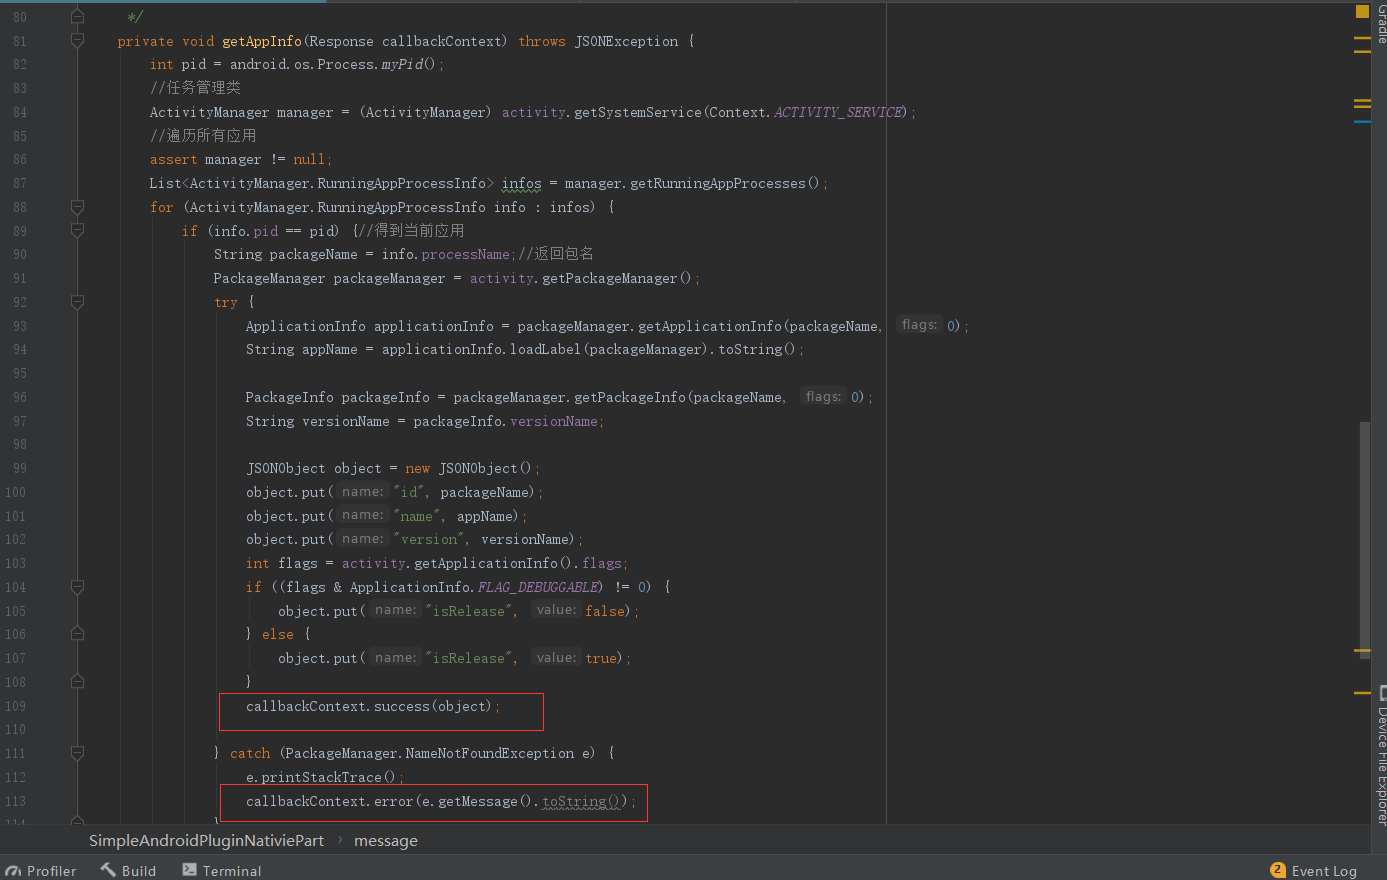The image size is (1387, 880).
Task: Open the Build tool window
Action: [128, 871]
